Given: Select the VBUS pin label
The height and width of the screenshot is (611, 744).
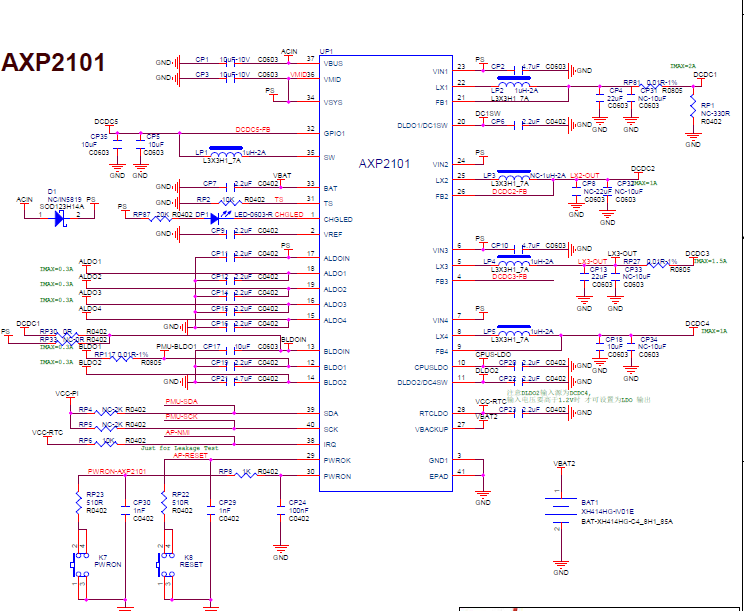Looking at the screenshot, I should [333, 64].
